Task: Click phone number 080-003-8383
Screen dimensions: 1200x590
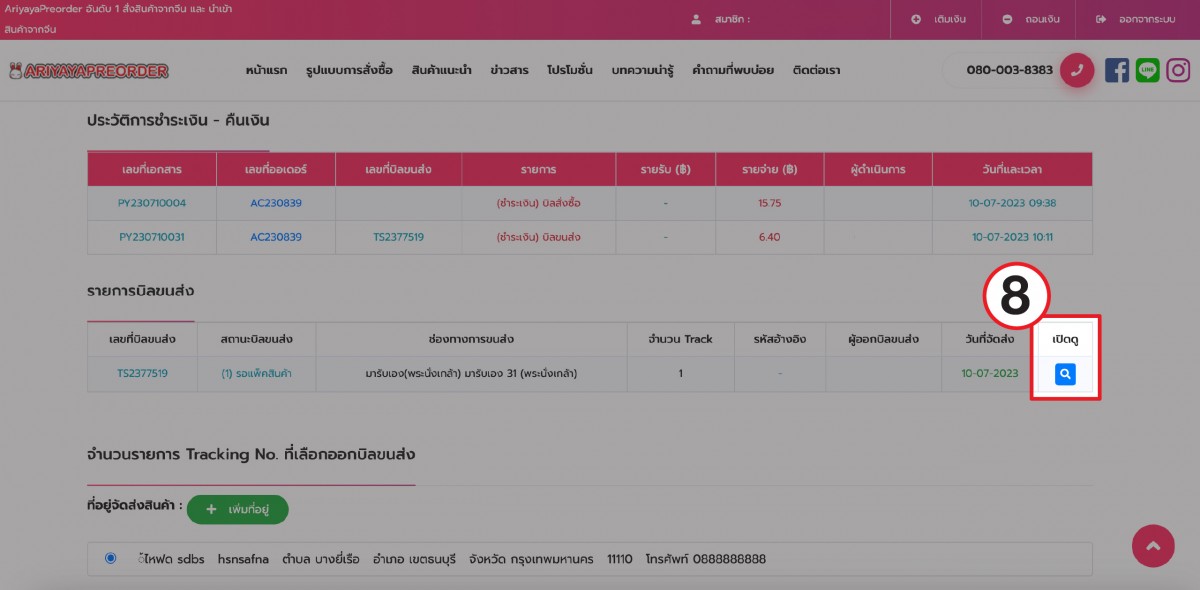Action: tap(1009, 70)
